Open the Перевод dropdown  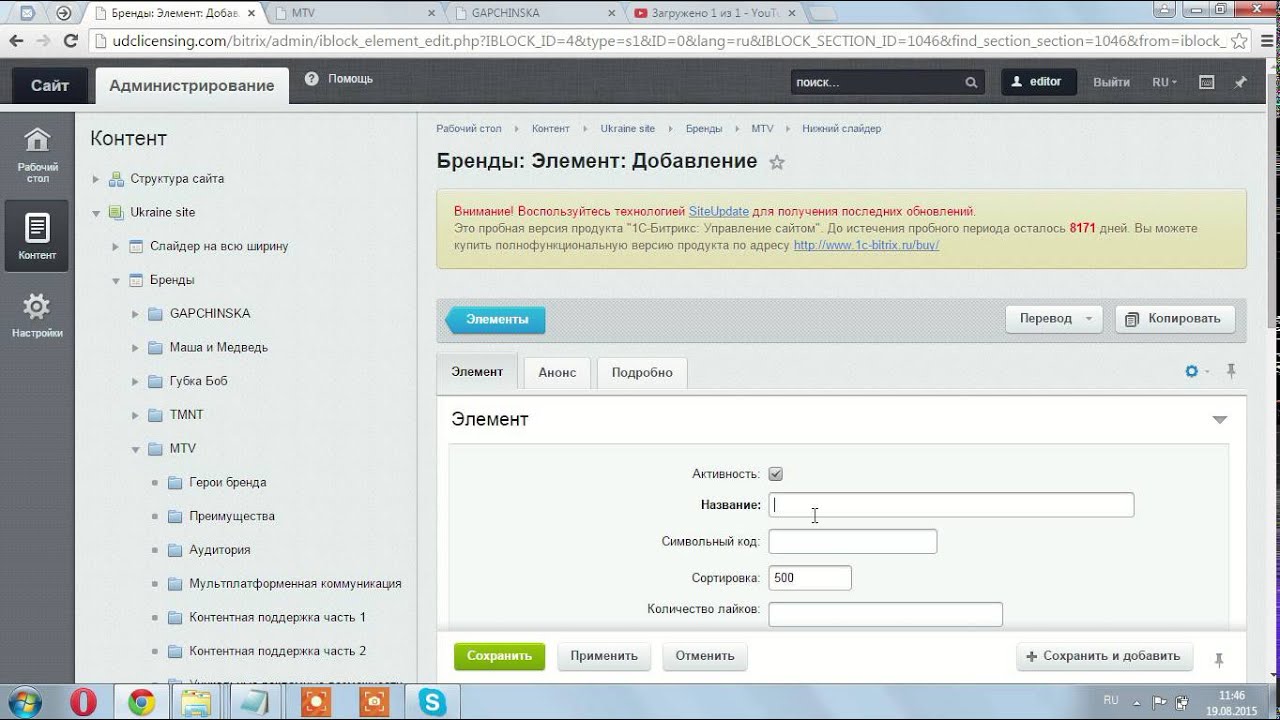[x=1054, y=319]
